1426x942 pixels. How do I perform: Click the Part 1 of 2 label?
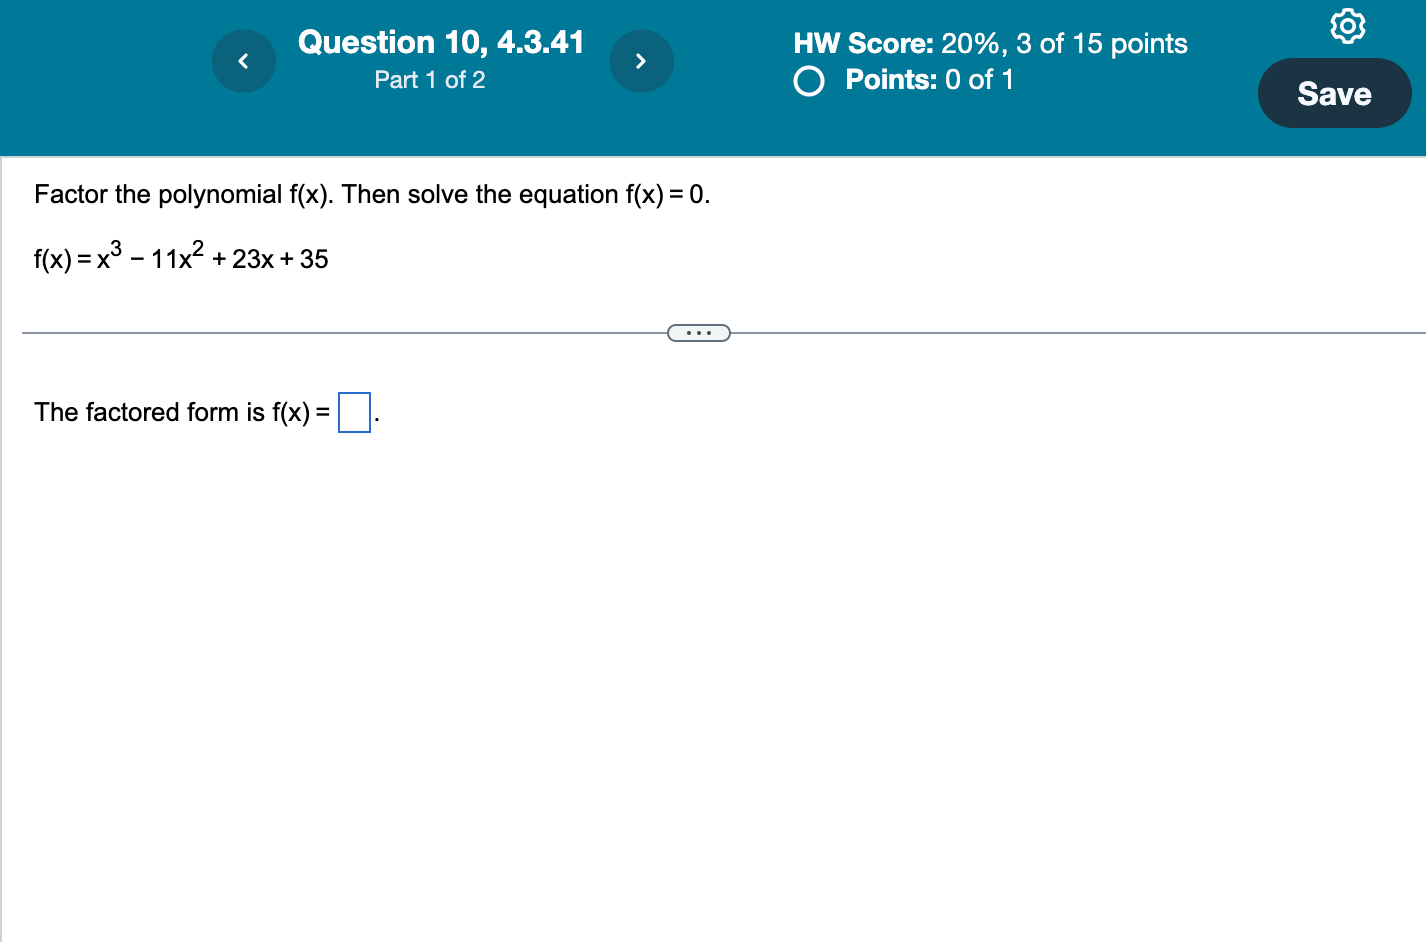coord(430,80)
